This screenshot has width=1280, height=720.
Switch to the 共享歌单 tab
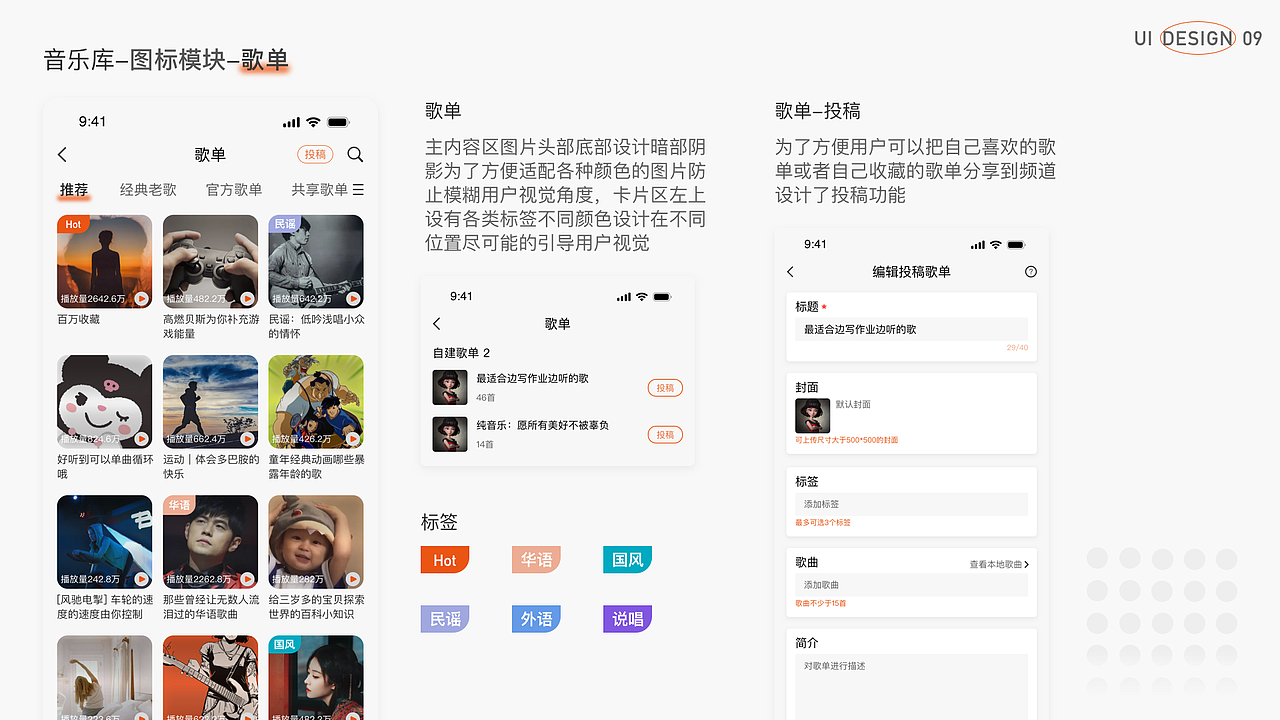(320, 189)
